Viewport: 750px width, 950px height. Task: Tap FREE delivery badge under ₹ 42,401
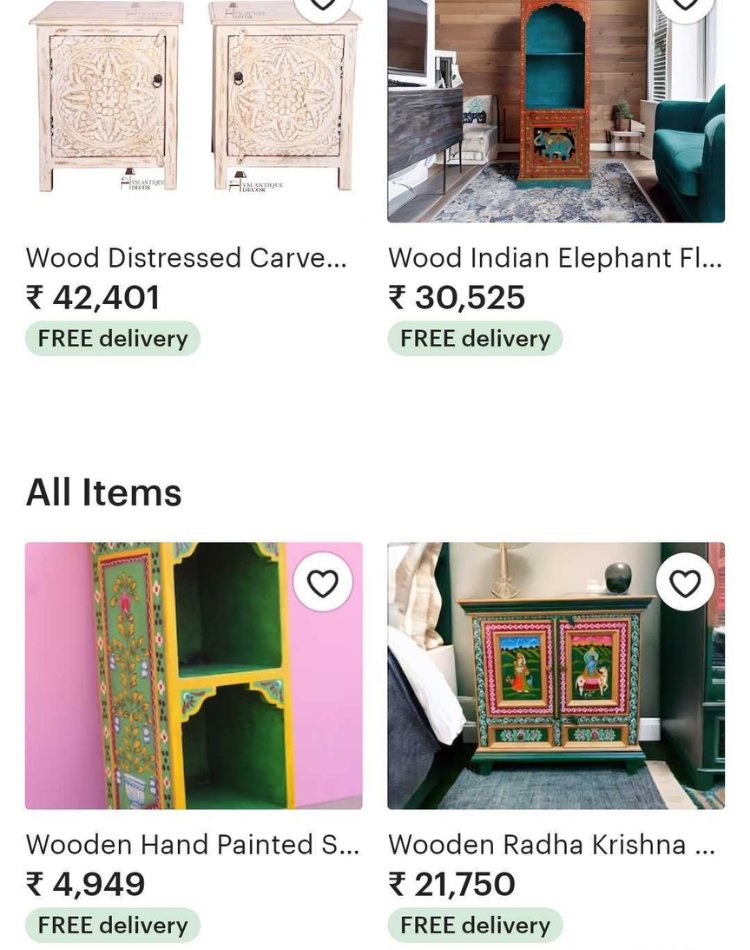point(113,338)
